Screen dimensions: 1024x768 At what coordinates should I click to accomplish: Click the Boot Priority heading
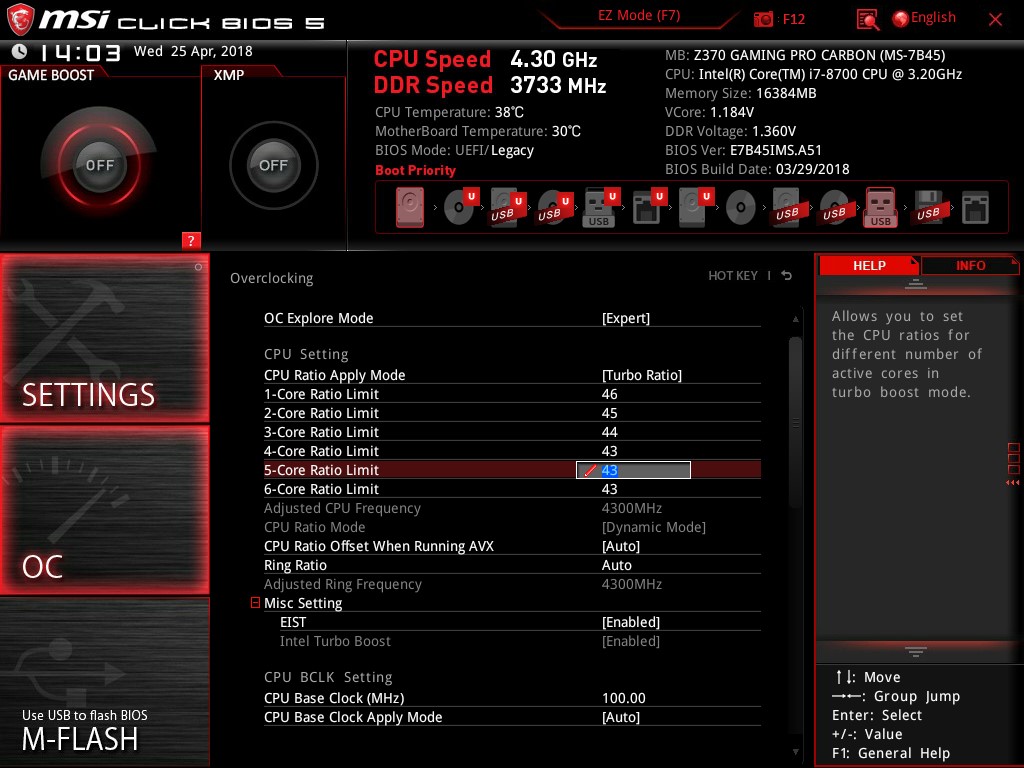[415, 170]
